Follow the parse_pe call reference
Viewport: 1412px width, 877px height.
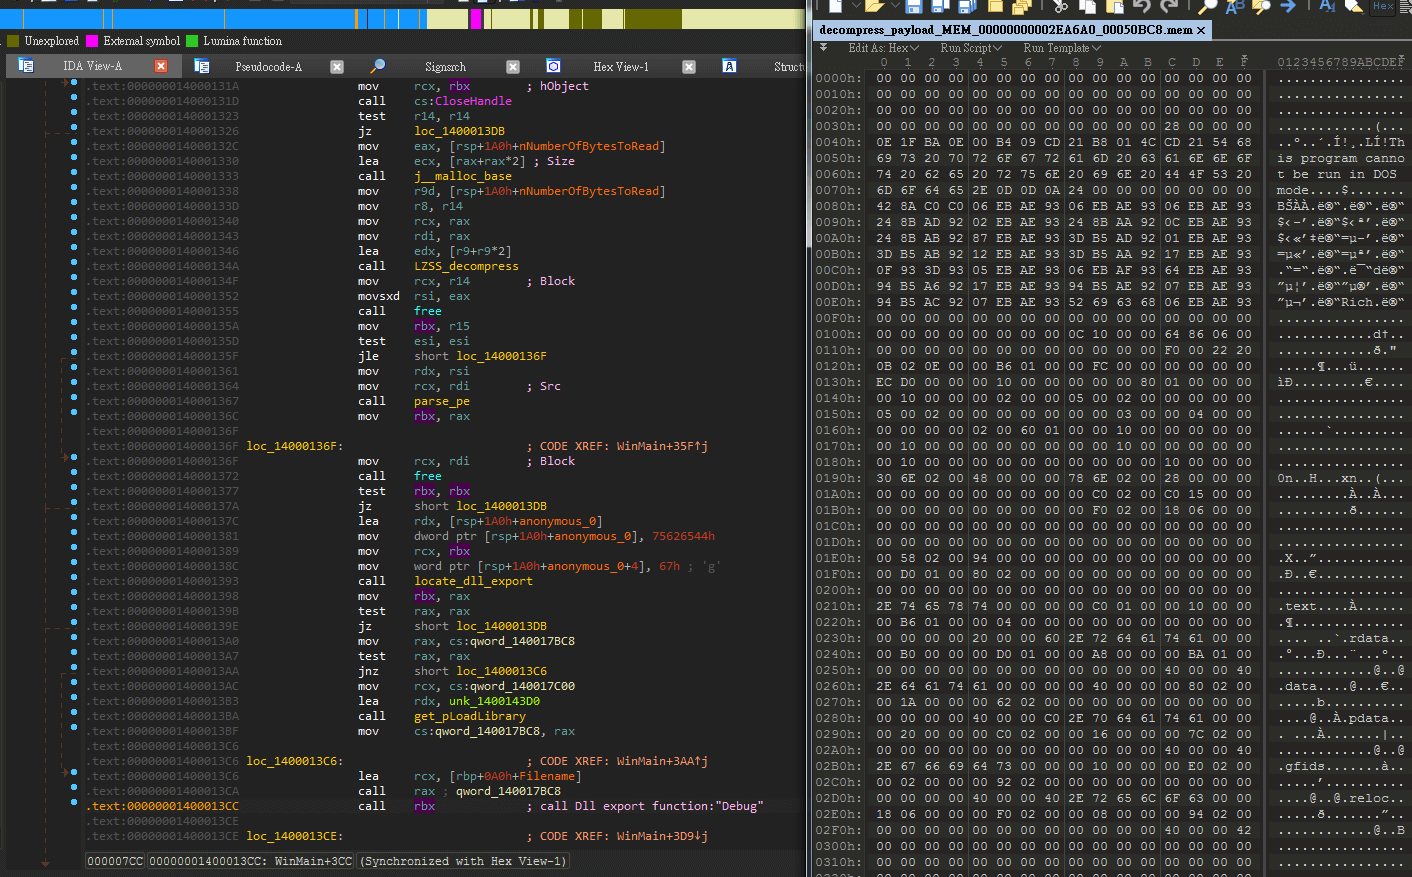click(x=442, y=401)
